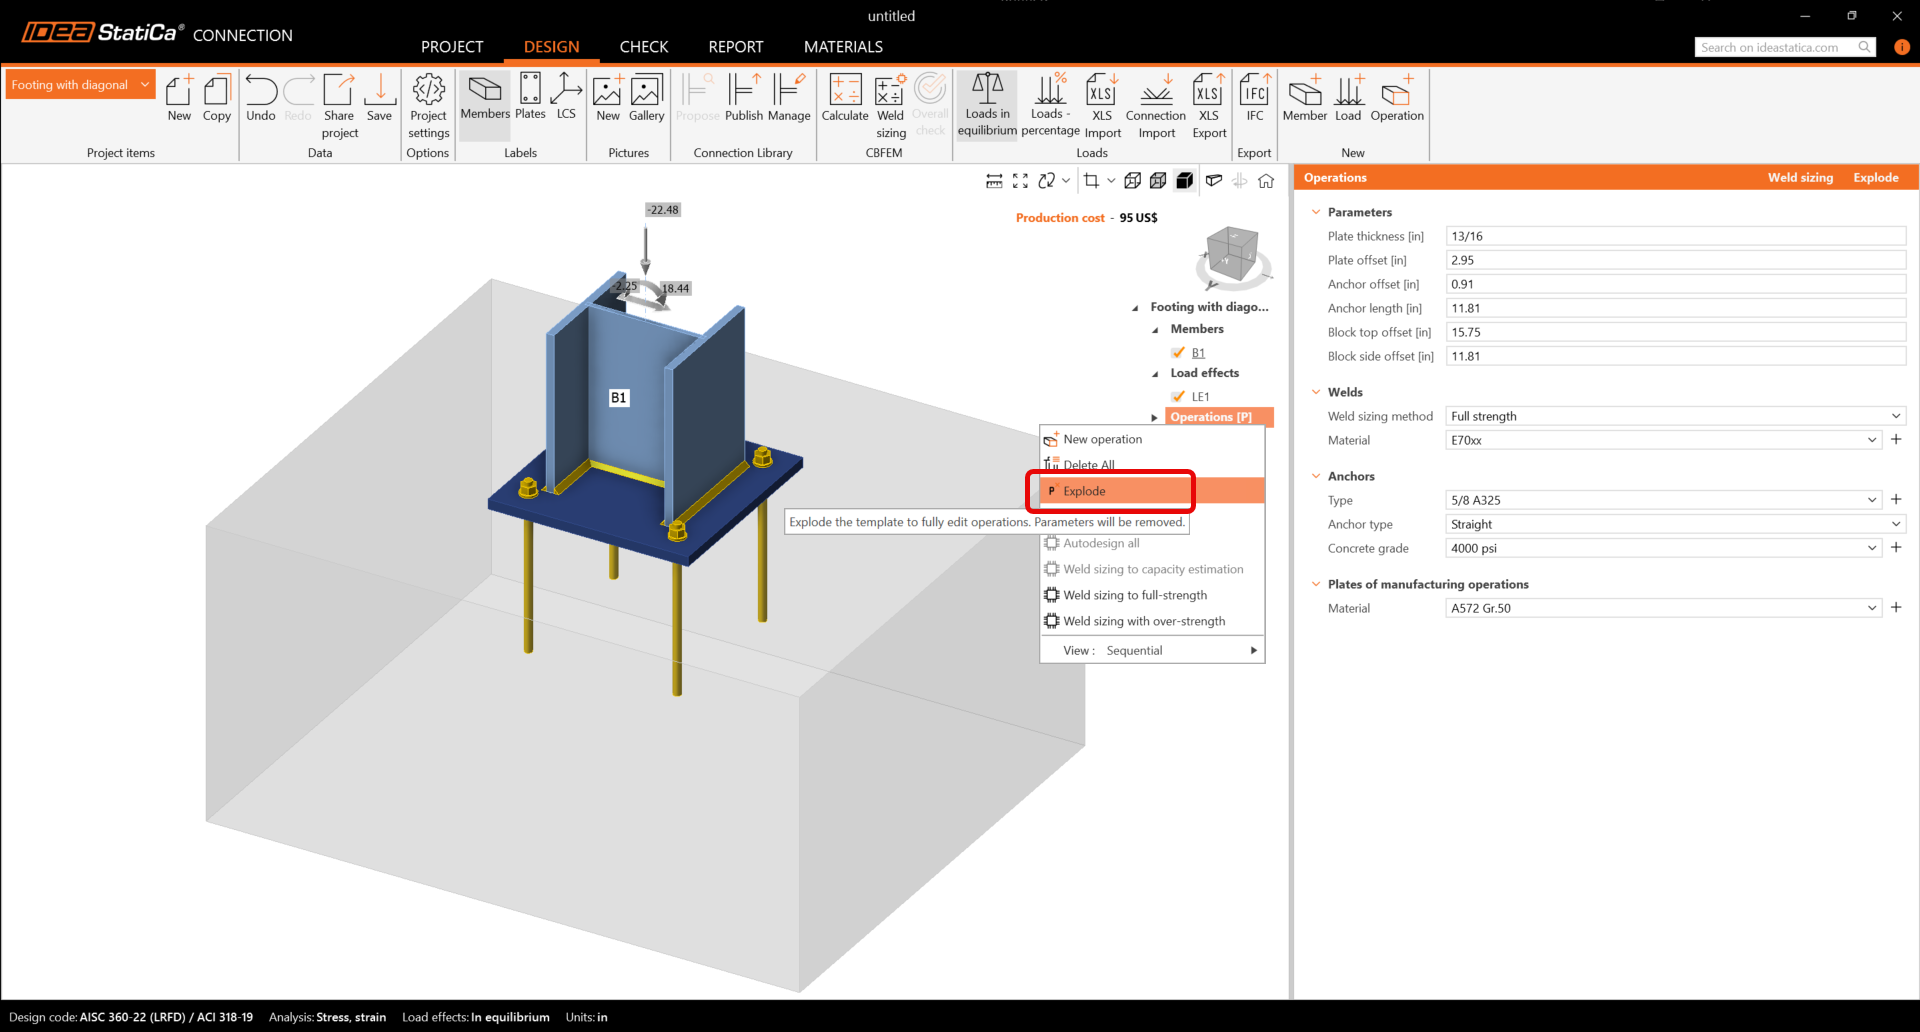
Task: Open the Weld sizing method dropdown
Action: click(1675, 416)
